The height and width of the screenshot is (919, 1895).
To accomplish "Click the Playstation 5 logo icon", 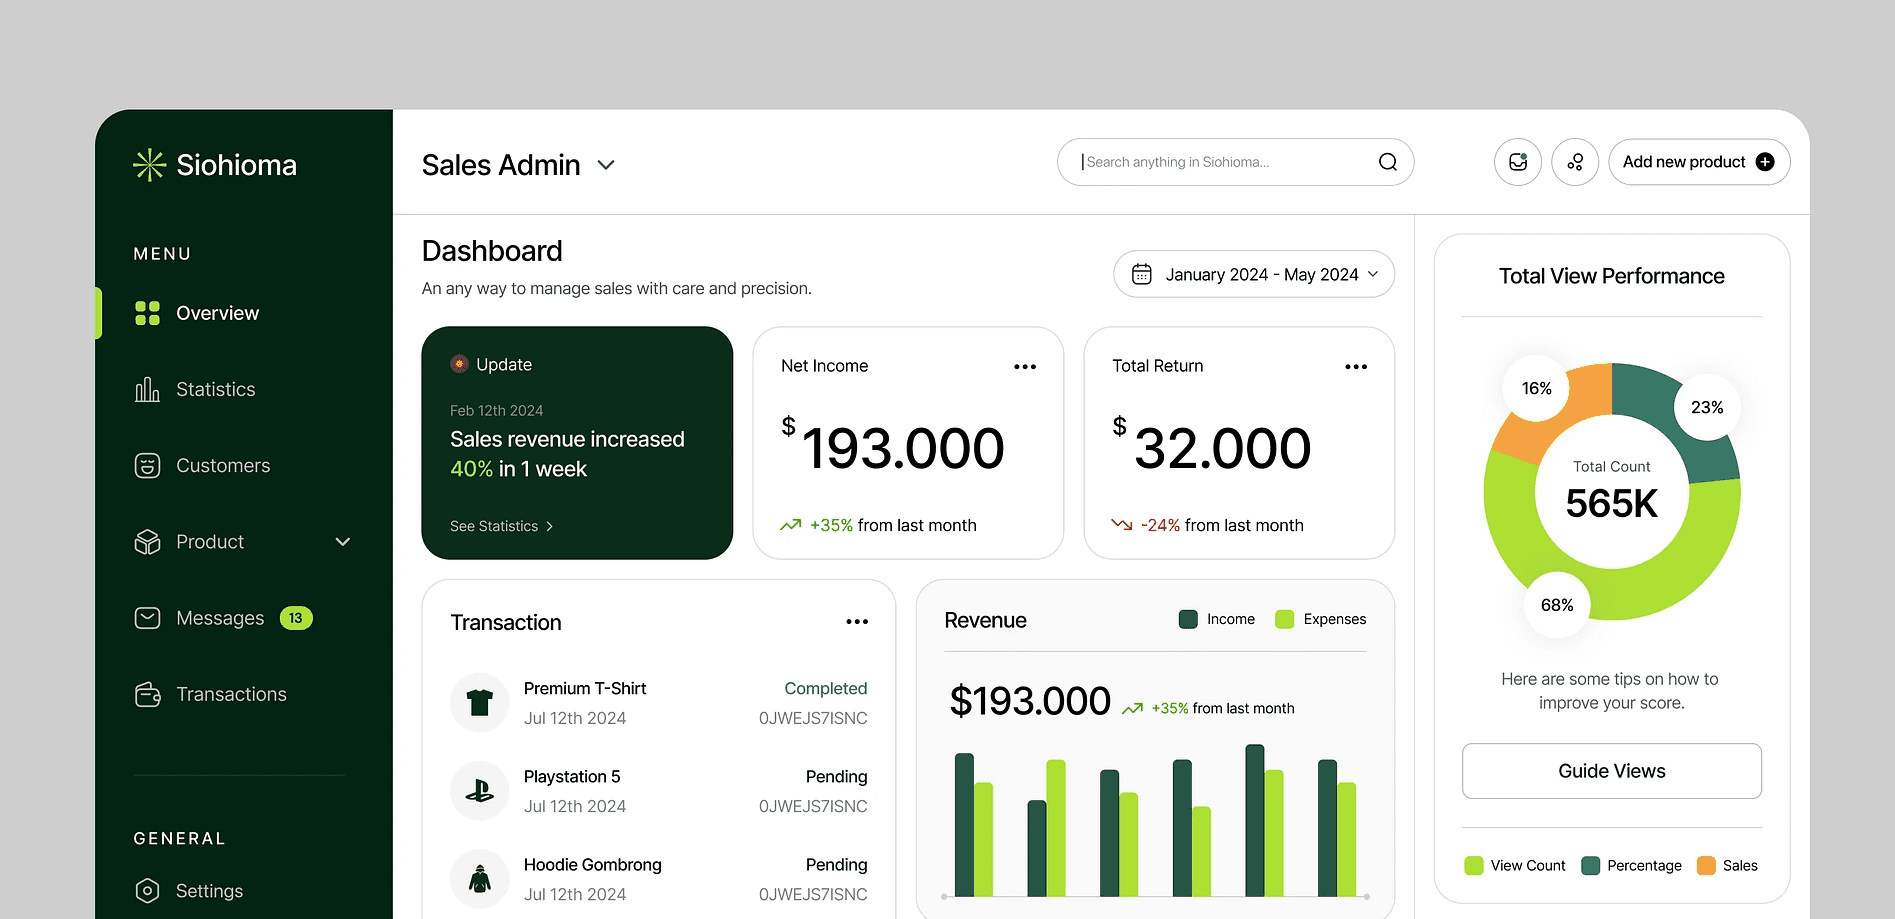I will [480, 791].
